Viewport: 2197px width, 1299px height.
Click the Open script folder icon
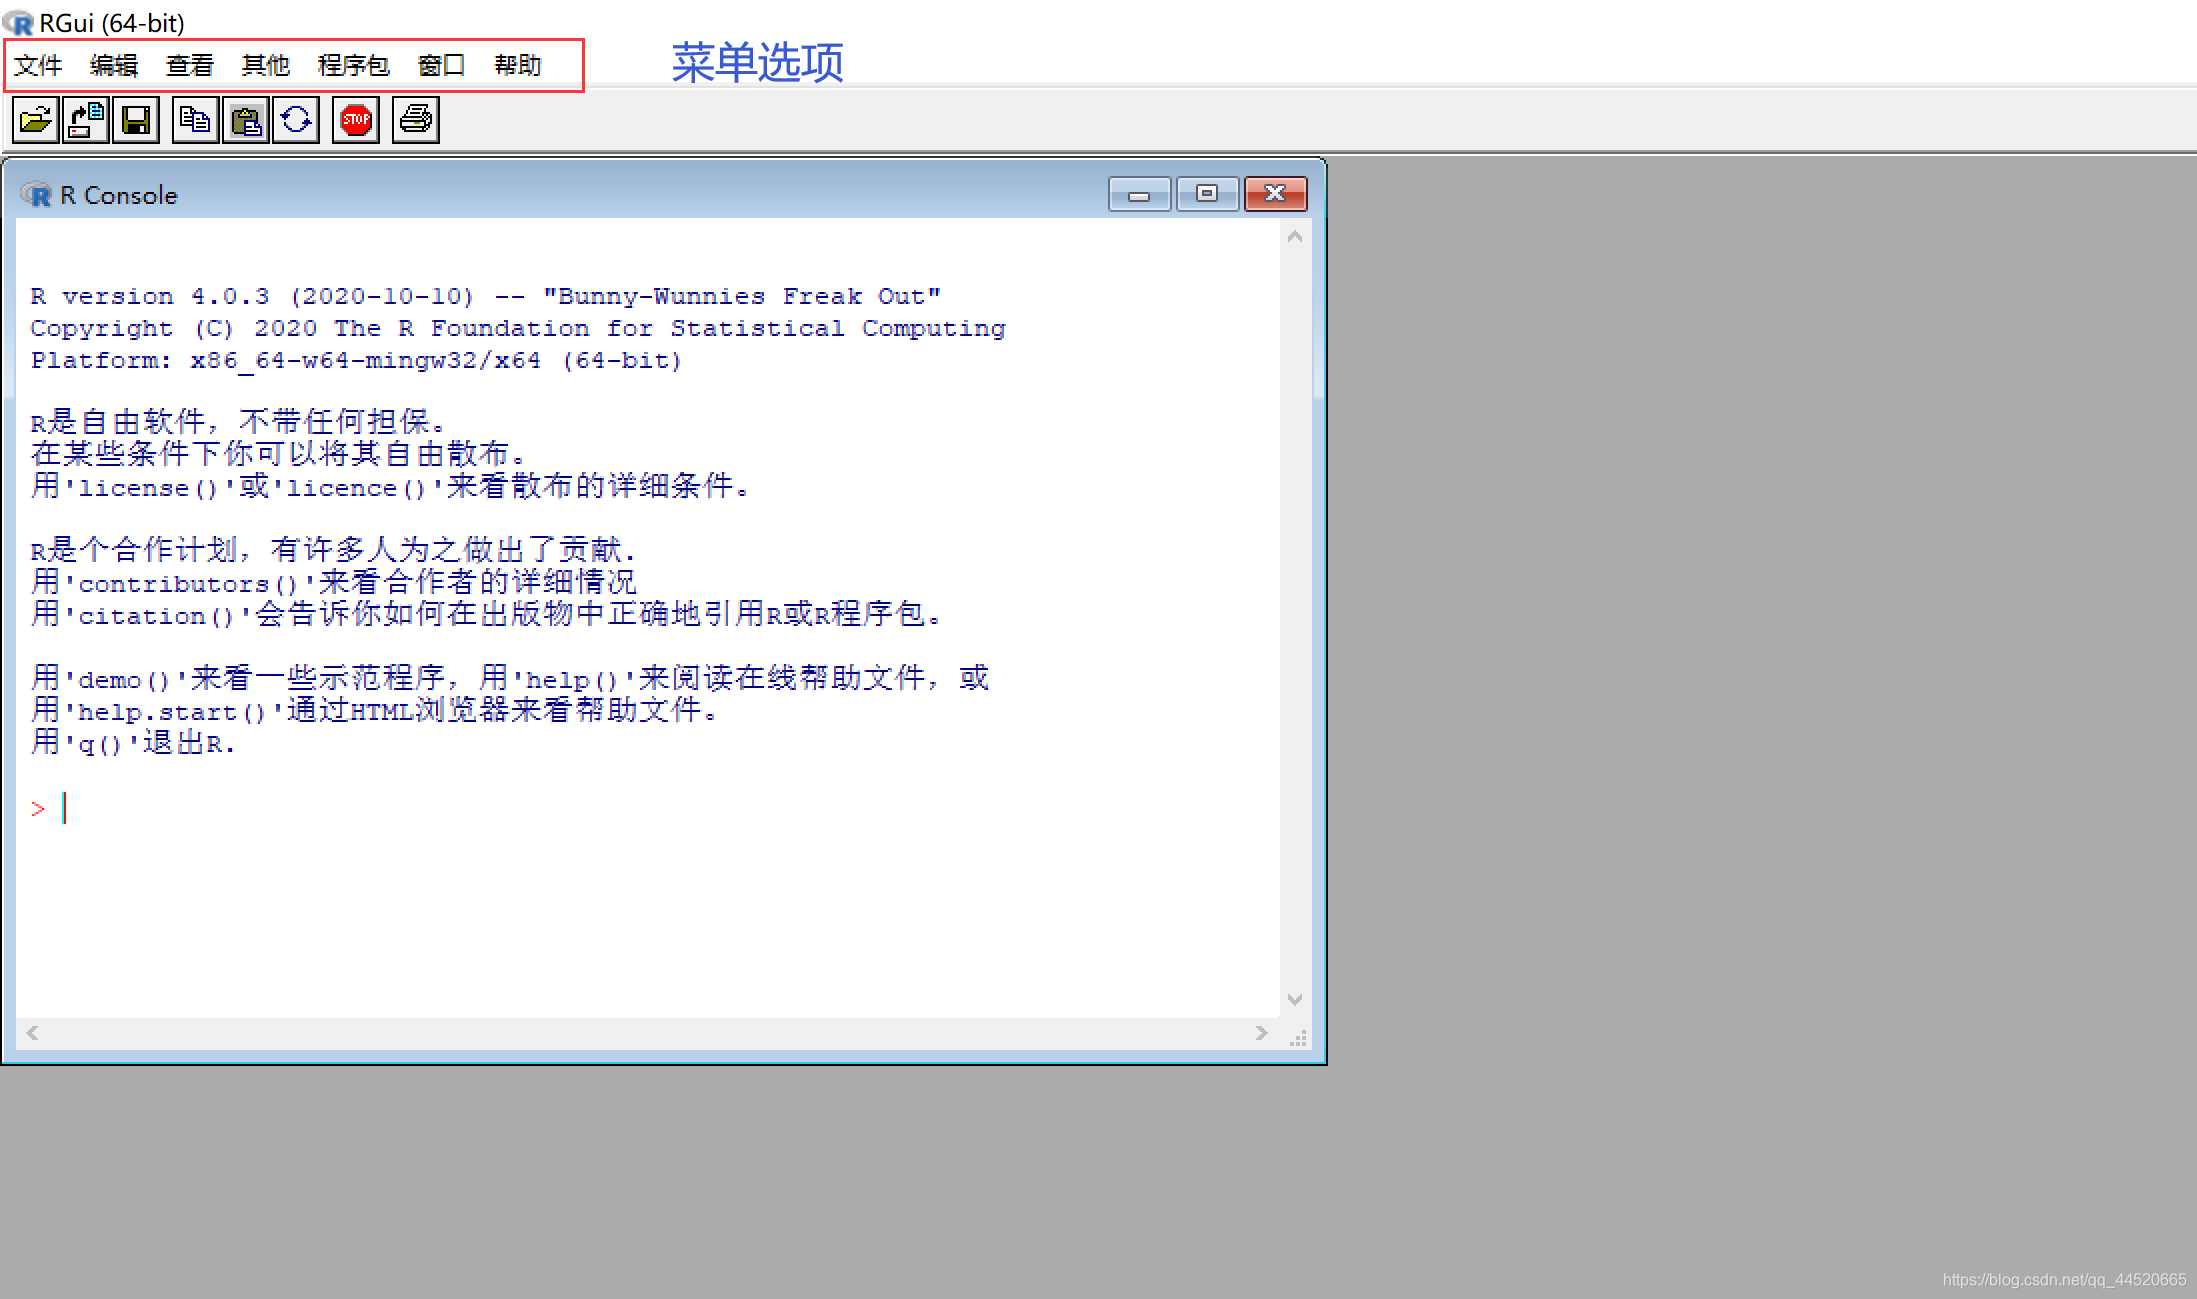click(35, 120)
